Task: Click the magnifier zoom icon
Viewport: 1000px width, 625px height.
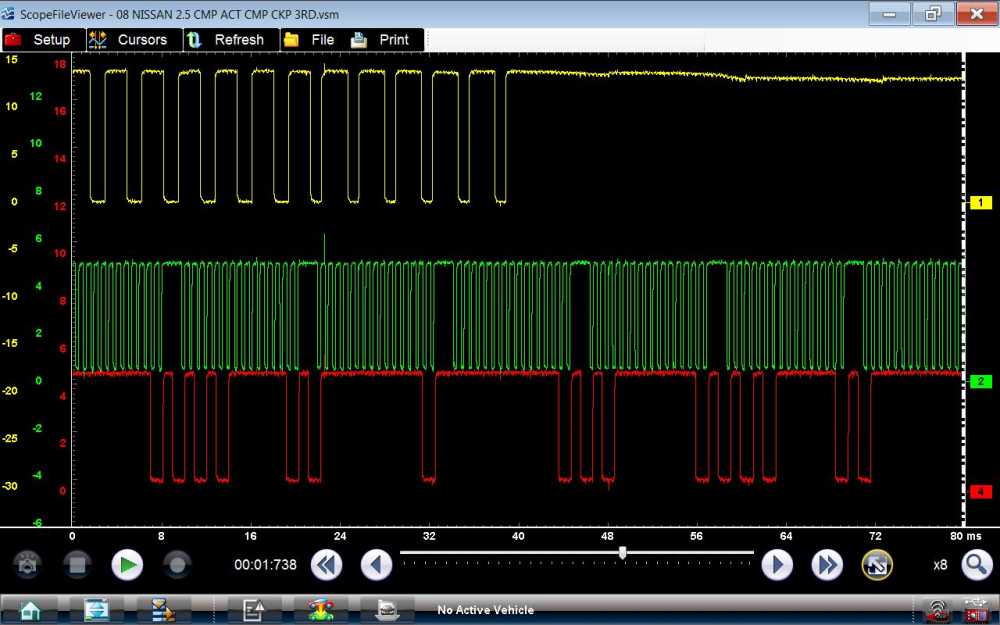Action: (x=976, y=565)
